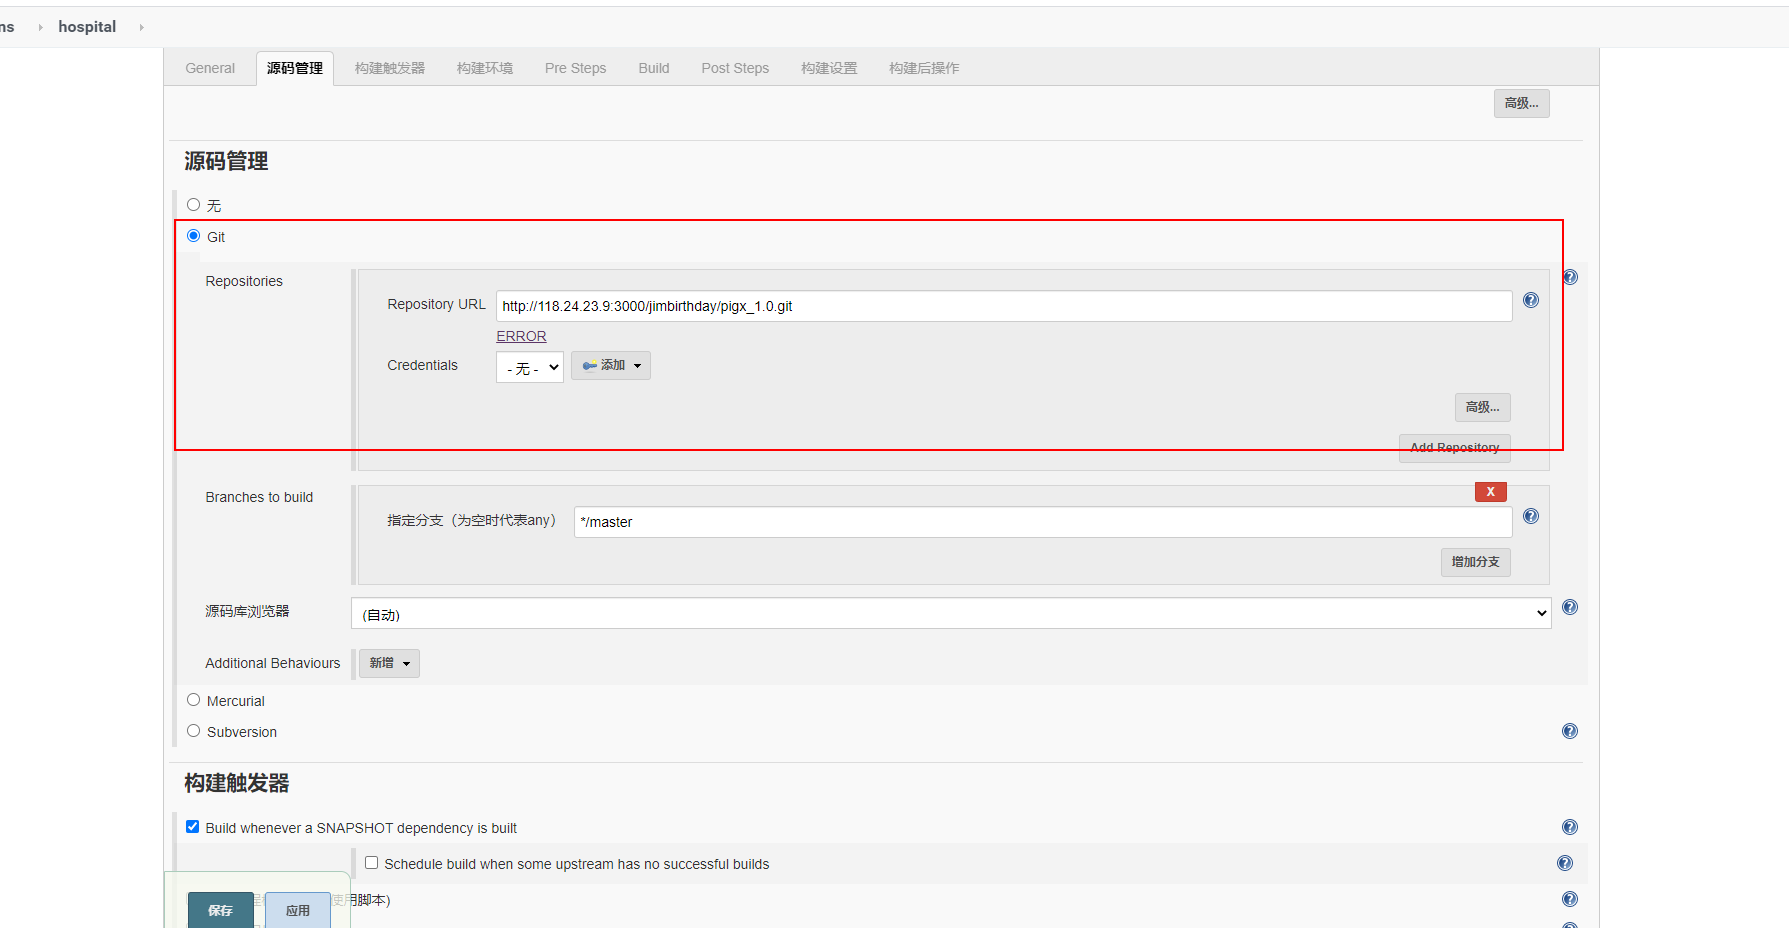Open the Credentials dropdown showing 无
The image size is (1789, 928).
[x=530, y=367]
